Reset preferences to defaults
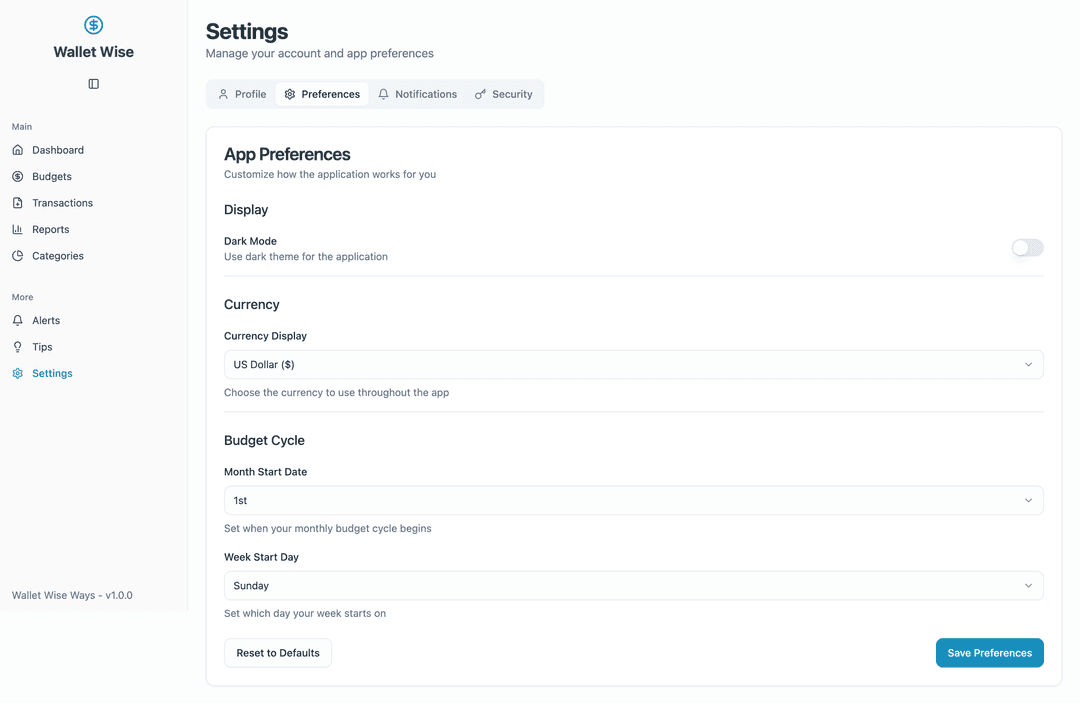 [x=277, y=652]
